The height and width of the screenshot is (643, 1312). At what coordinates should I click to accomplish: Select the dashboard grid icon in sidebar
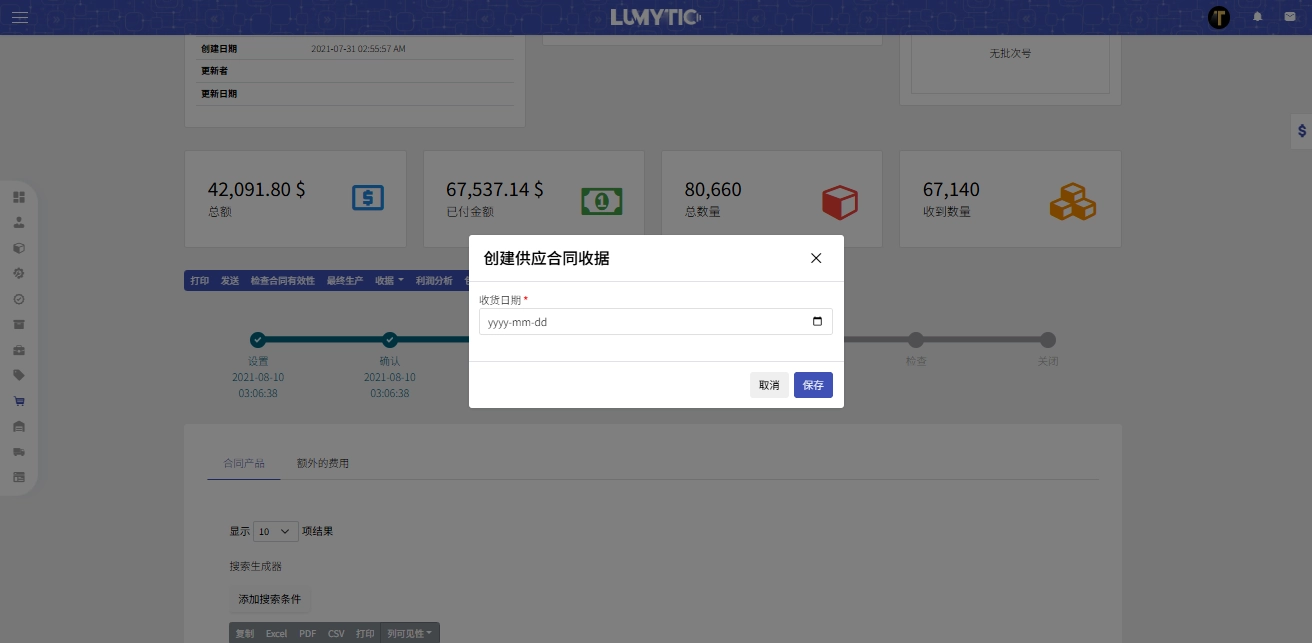point(19,197)
